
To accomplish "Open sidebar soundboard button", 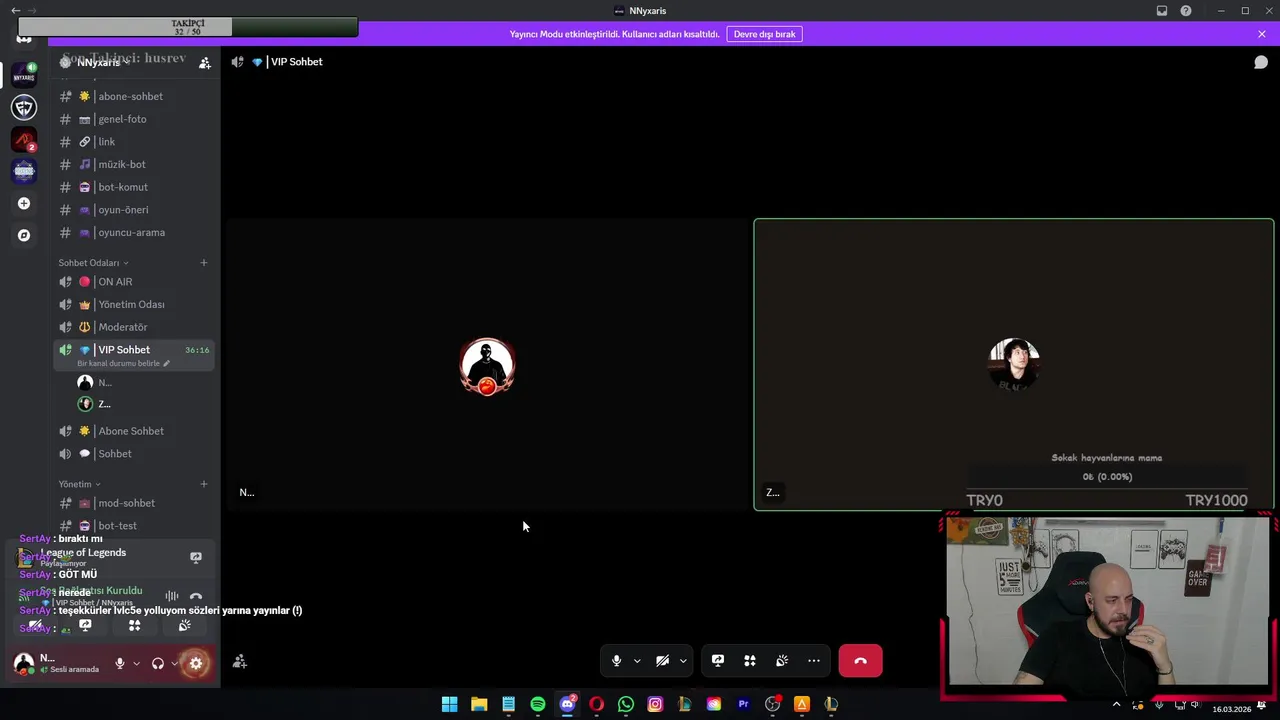I will (184, 626).
